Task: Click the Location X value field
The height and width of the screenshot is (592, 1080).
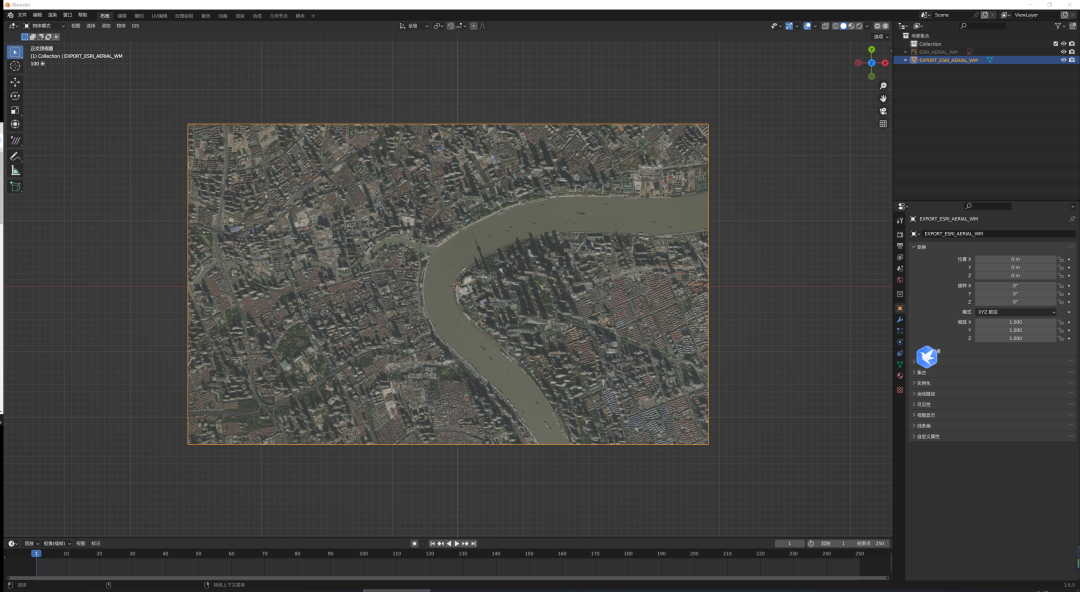Action: coord(1015,259)
